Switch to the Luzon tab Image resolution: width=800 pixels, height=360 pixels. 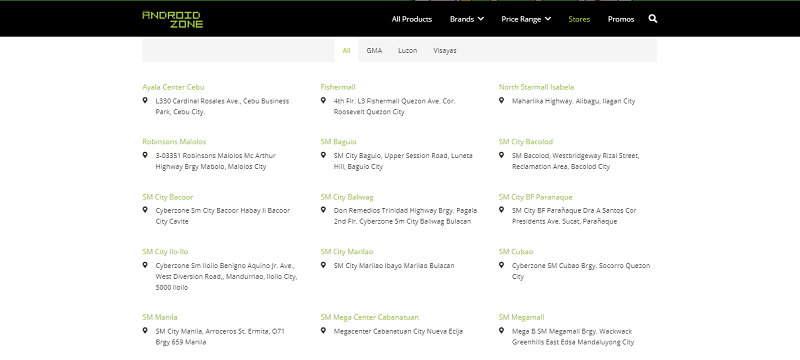(408, 50)
